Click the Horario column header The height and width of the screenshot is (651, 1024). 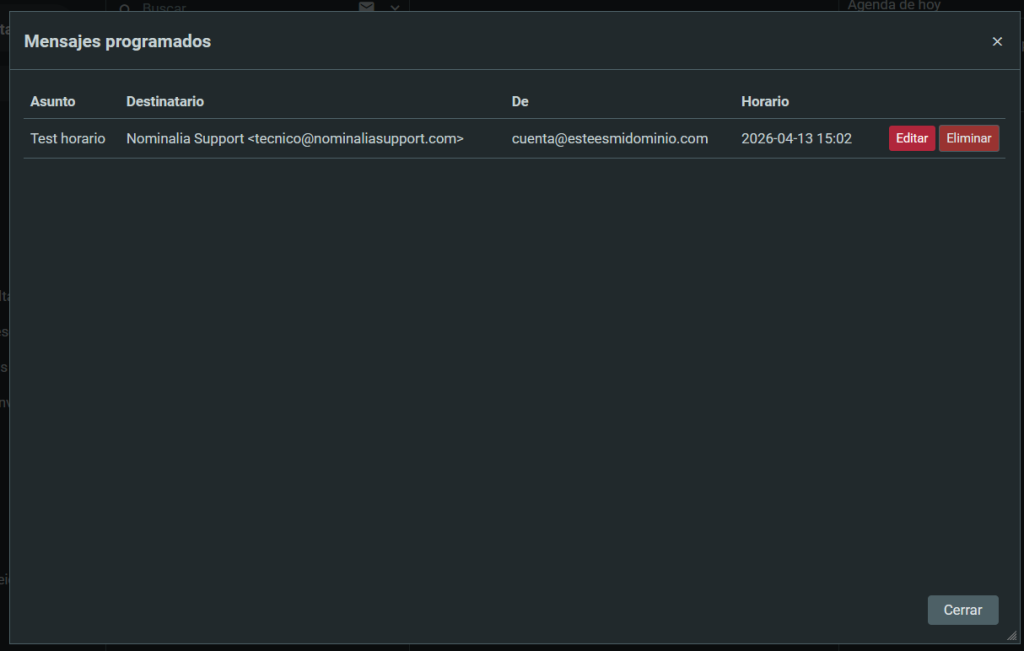765,102
